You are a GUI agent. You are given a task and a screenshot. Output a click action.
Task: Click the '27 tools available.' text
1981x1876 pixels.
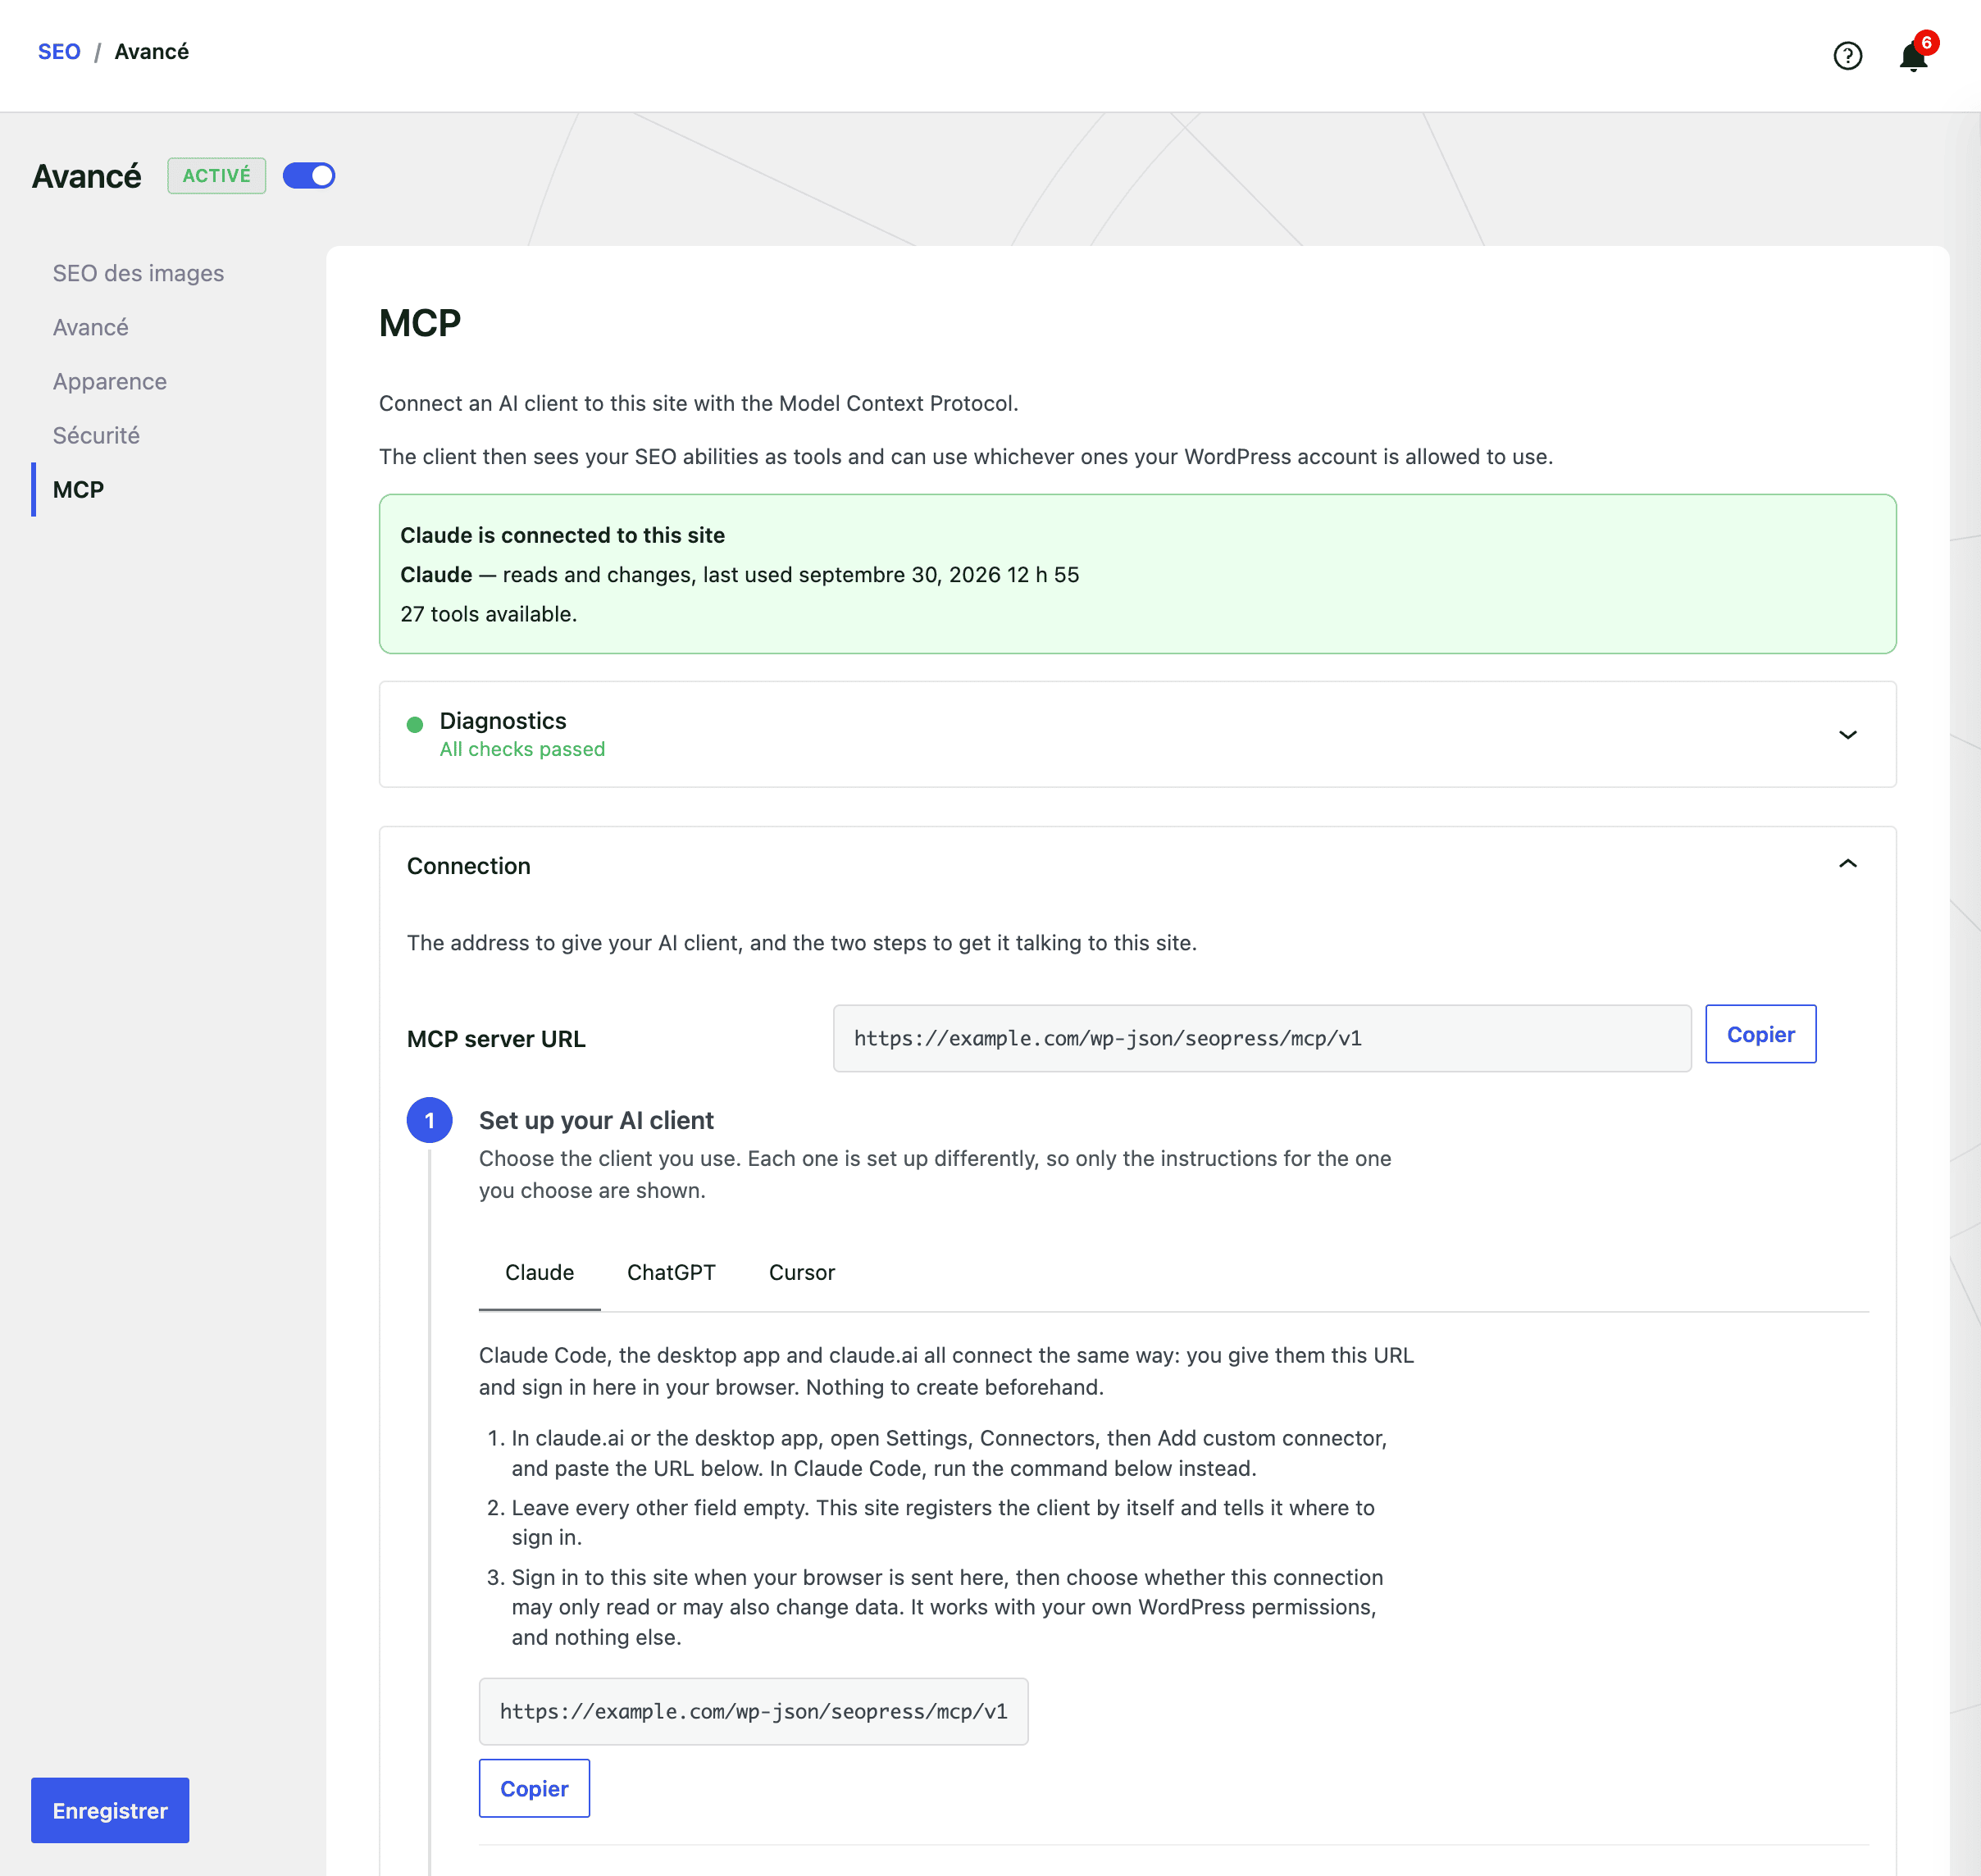[x=488, y=614]
